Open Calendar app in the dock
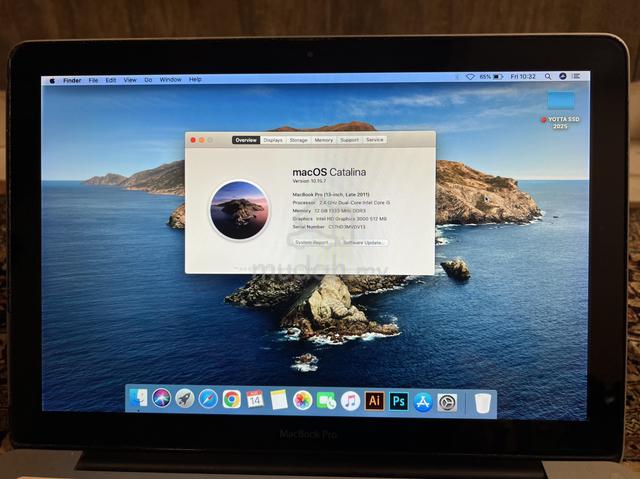Screen dimensions: 640x479 (255, 399)
